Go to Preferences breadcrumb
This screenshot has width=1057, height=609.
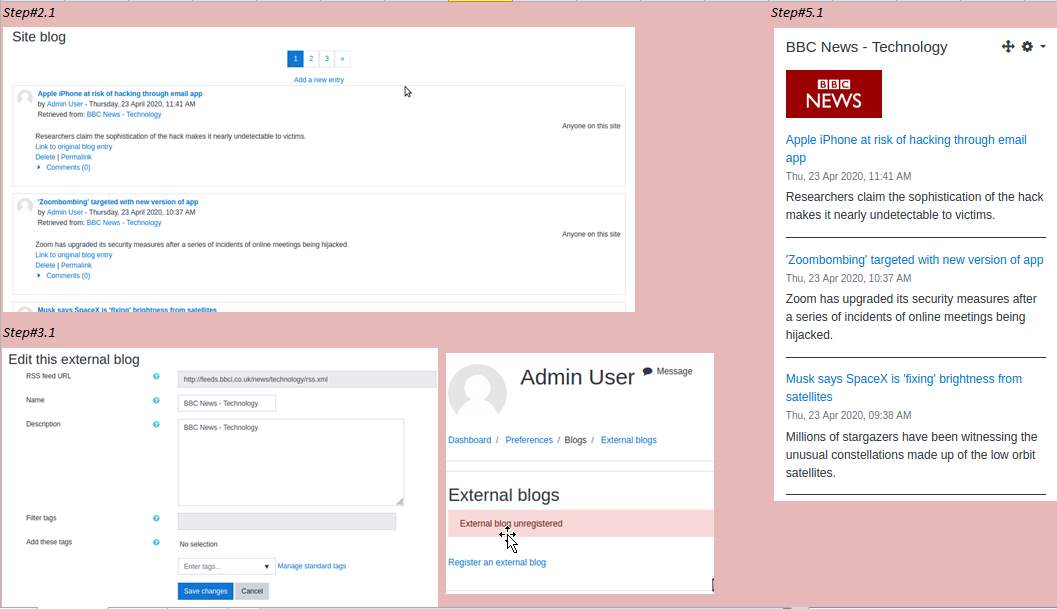pyautogui.click(x=528, y=440)
